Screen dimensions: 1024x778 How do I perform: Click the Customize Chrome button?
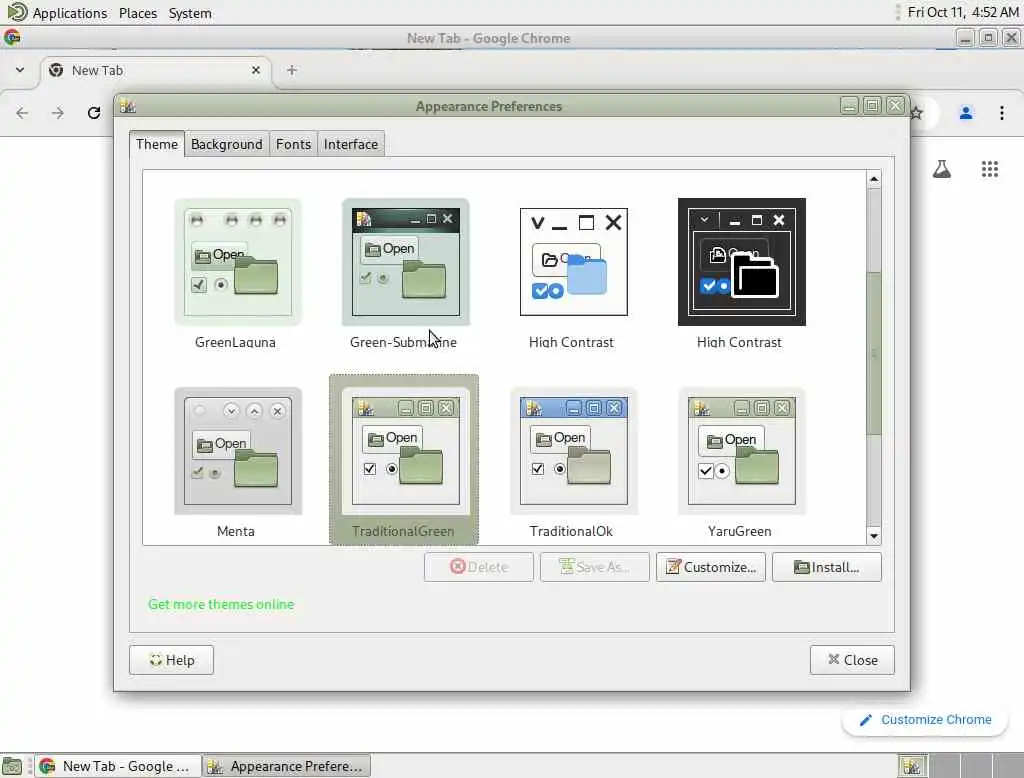click(925, 720)
